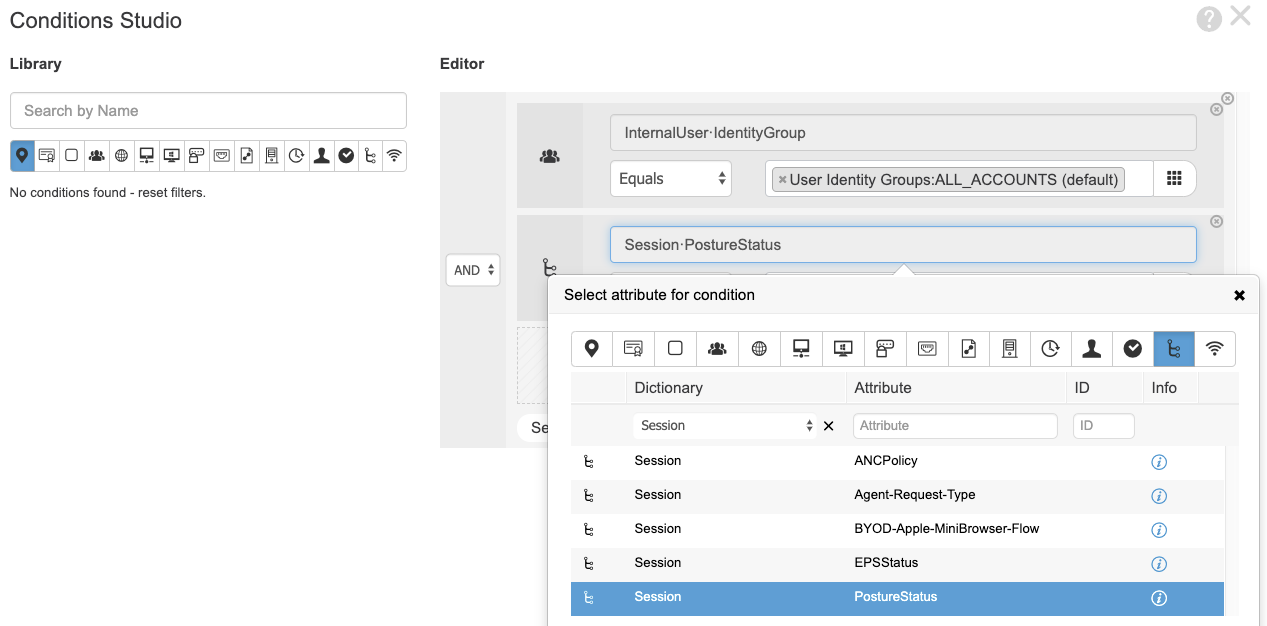Toggle the user silhouette filter in attribute popup
The image size is (1267, 626).
pos(1091,348)
